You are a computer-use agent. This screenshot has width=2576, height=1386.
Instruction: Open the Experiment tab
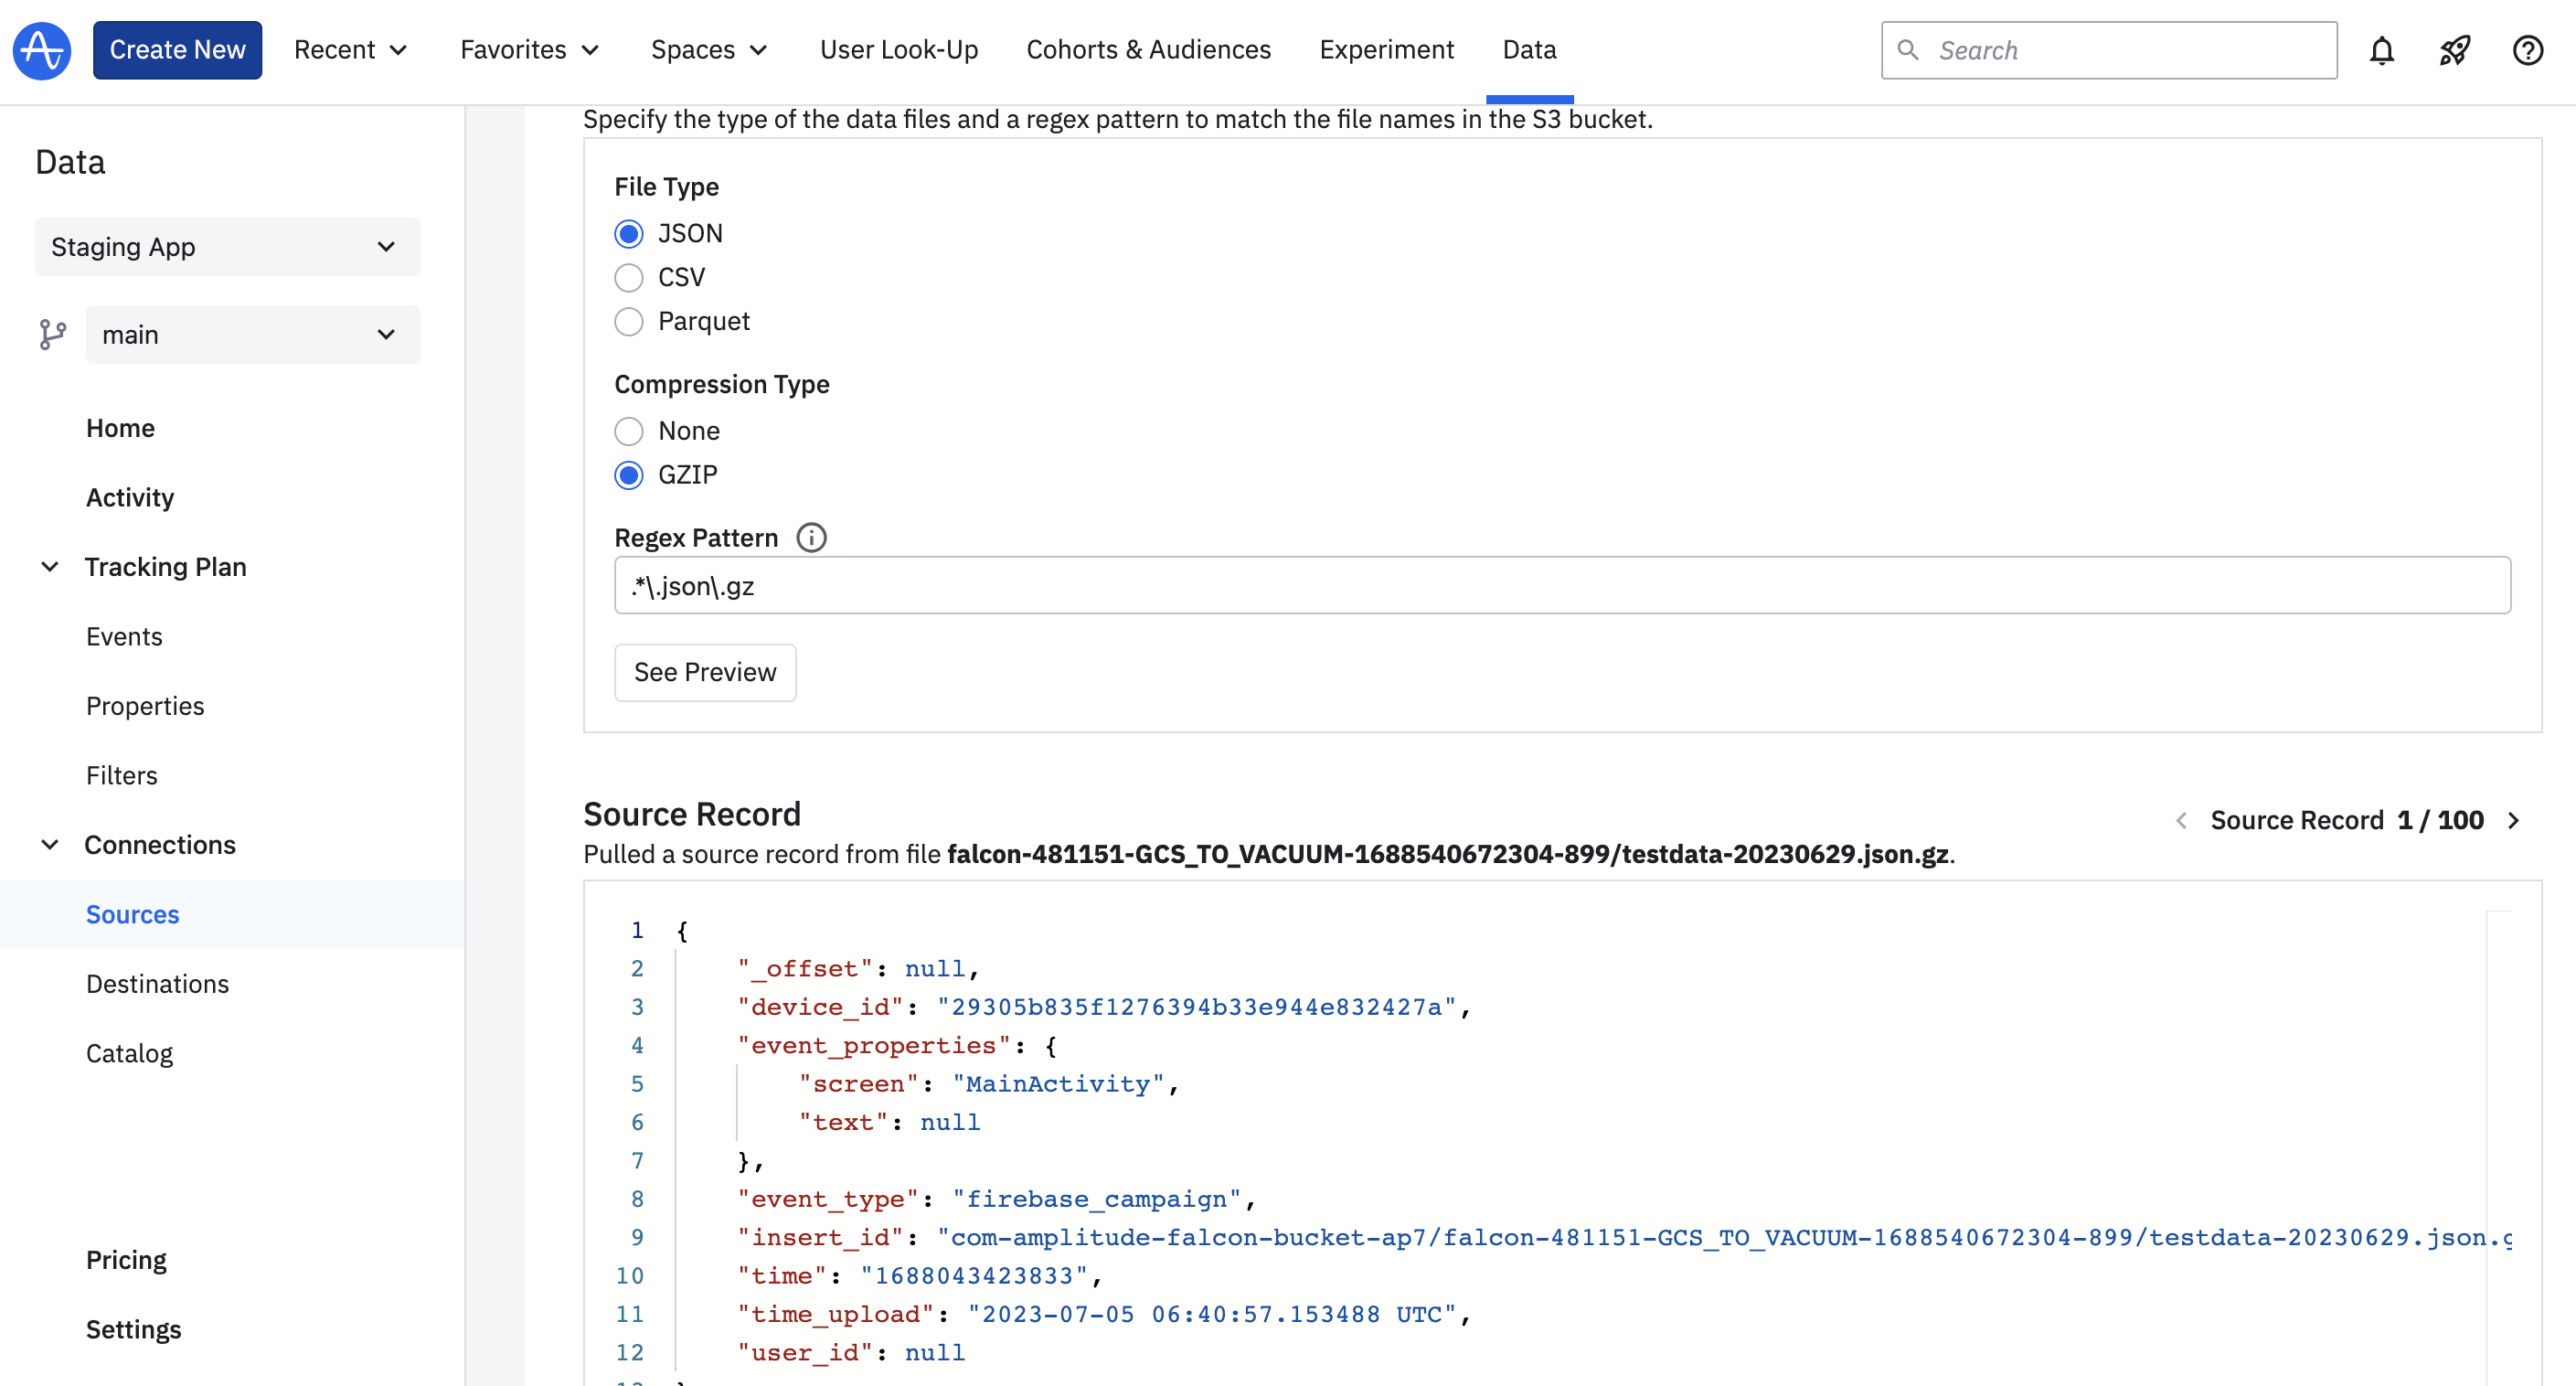pos(1386,50)
